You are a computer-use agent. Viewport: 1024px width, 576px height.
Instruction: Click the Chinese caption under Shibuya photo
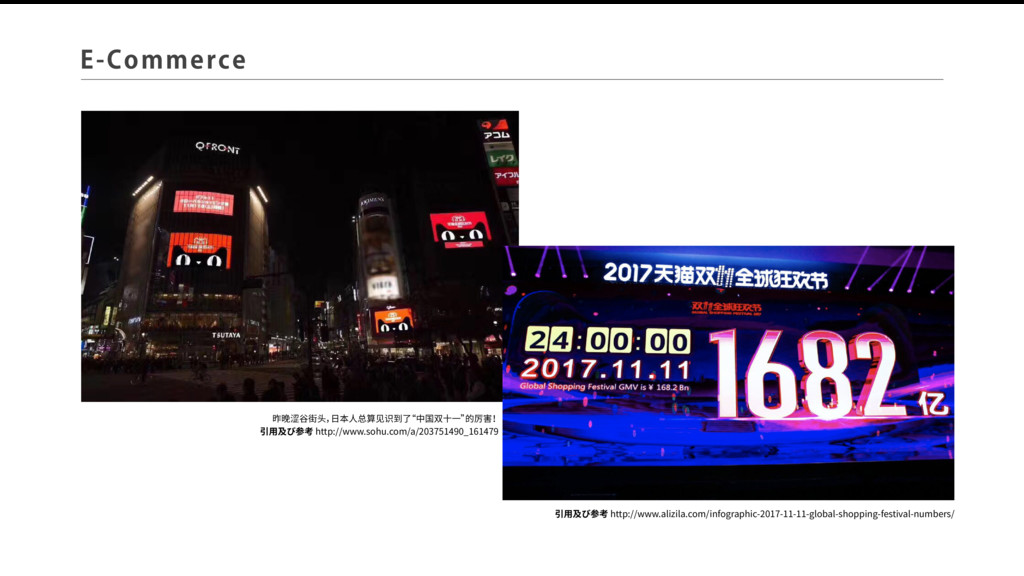(x=384, y=419)
